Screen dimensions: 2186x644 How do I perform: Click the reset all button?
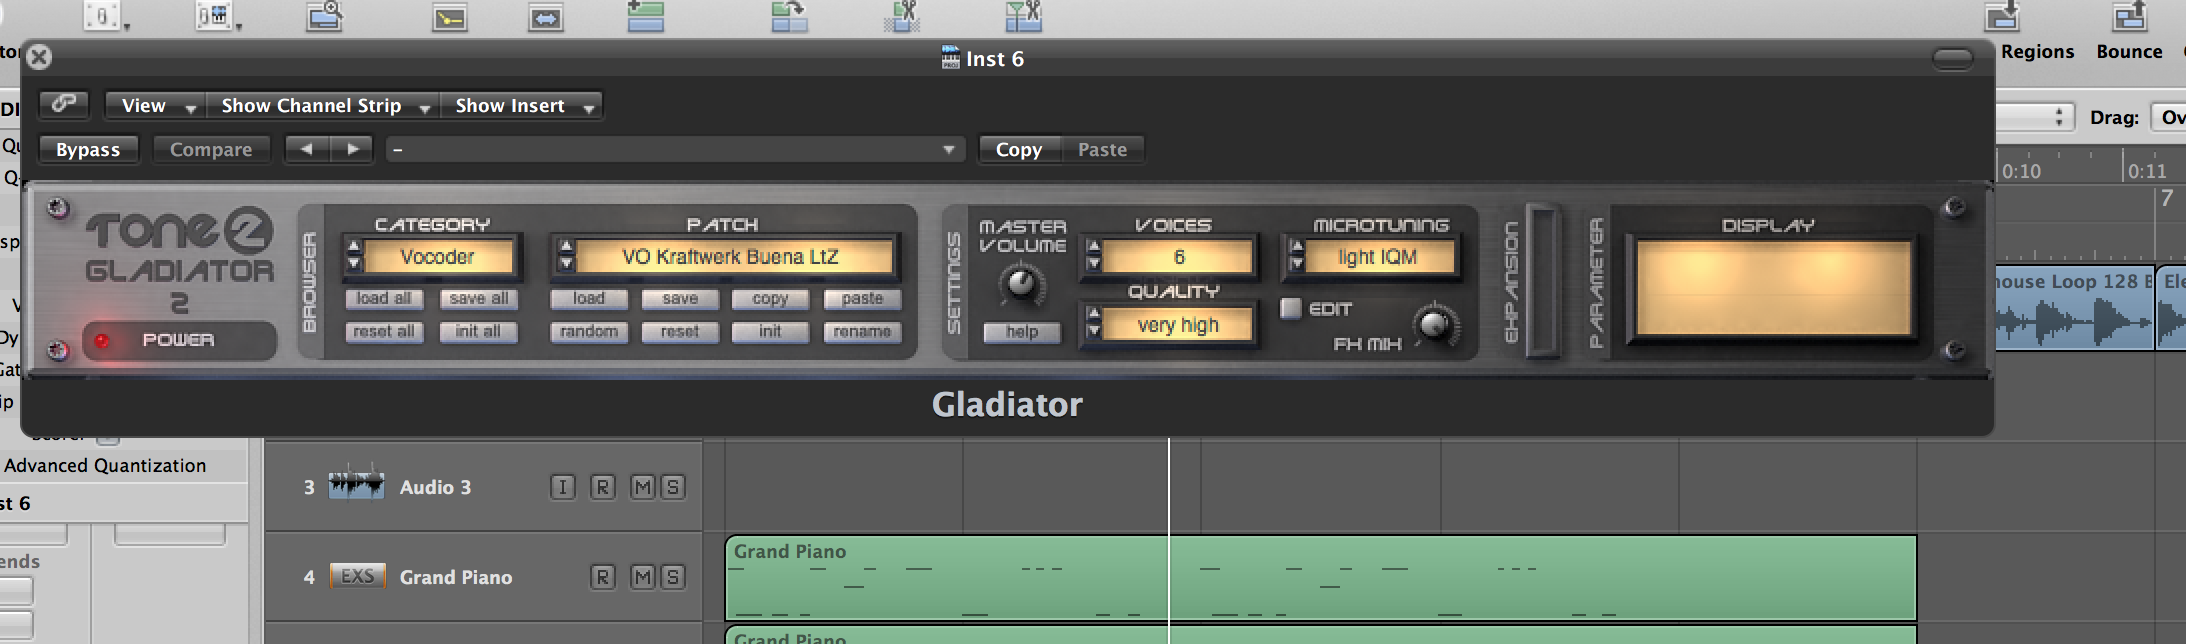coord(384,332)
